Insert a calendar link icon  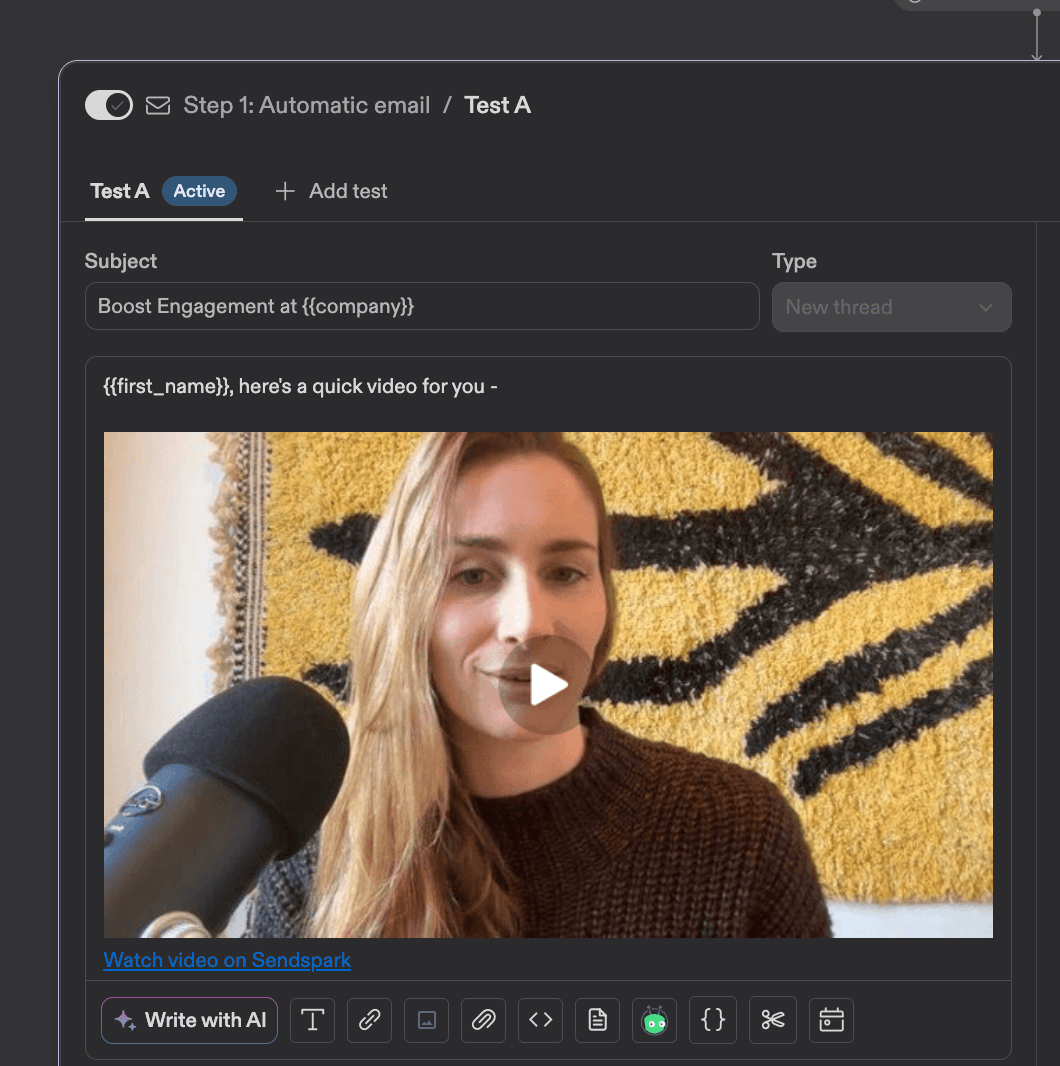click(832, 1020)
